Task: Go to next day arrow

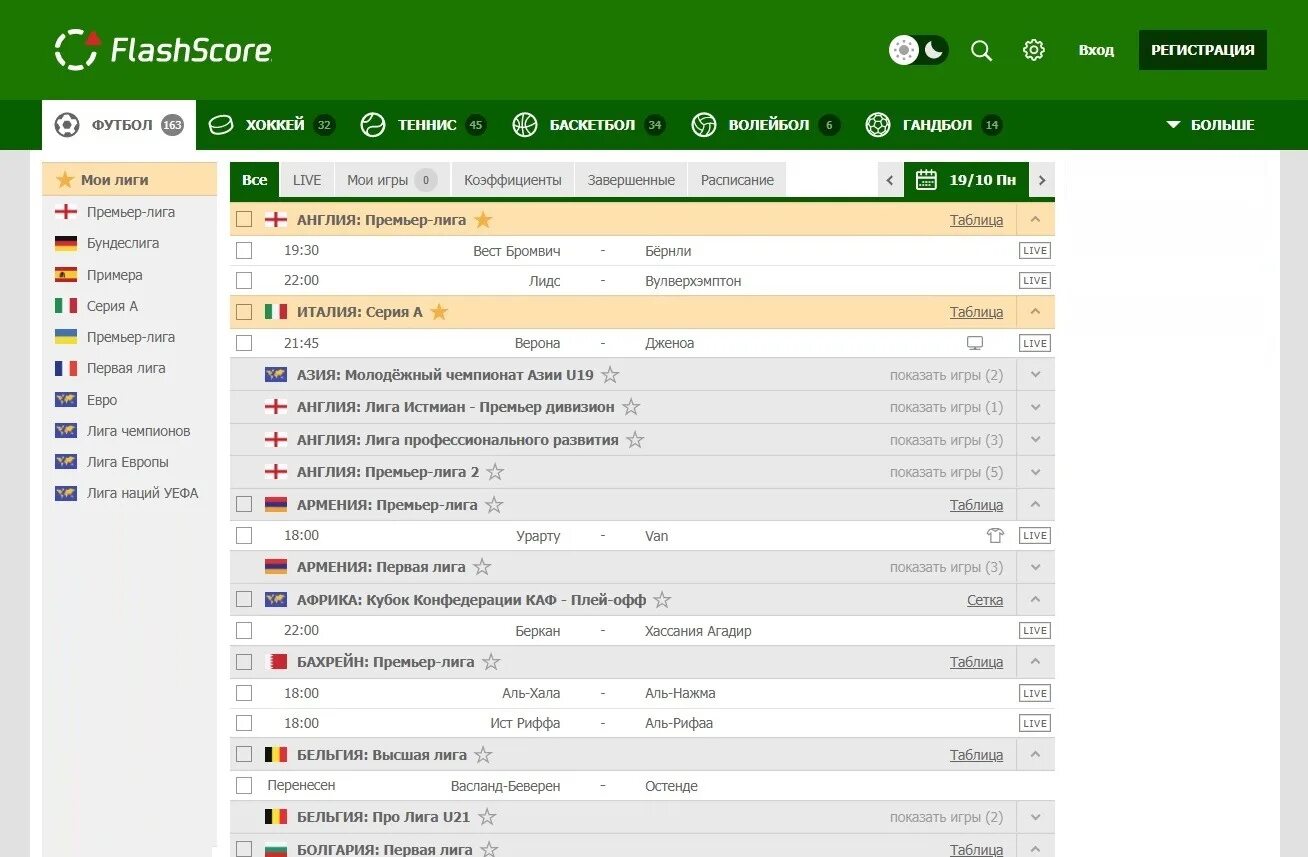Action: [x=1042, y=180]
